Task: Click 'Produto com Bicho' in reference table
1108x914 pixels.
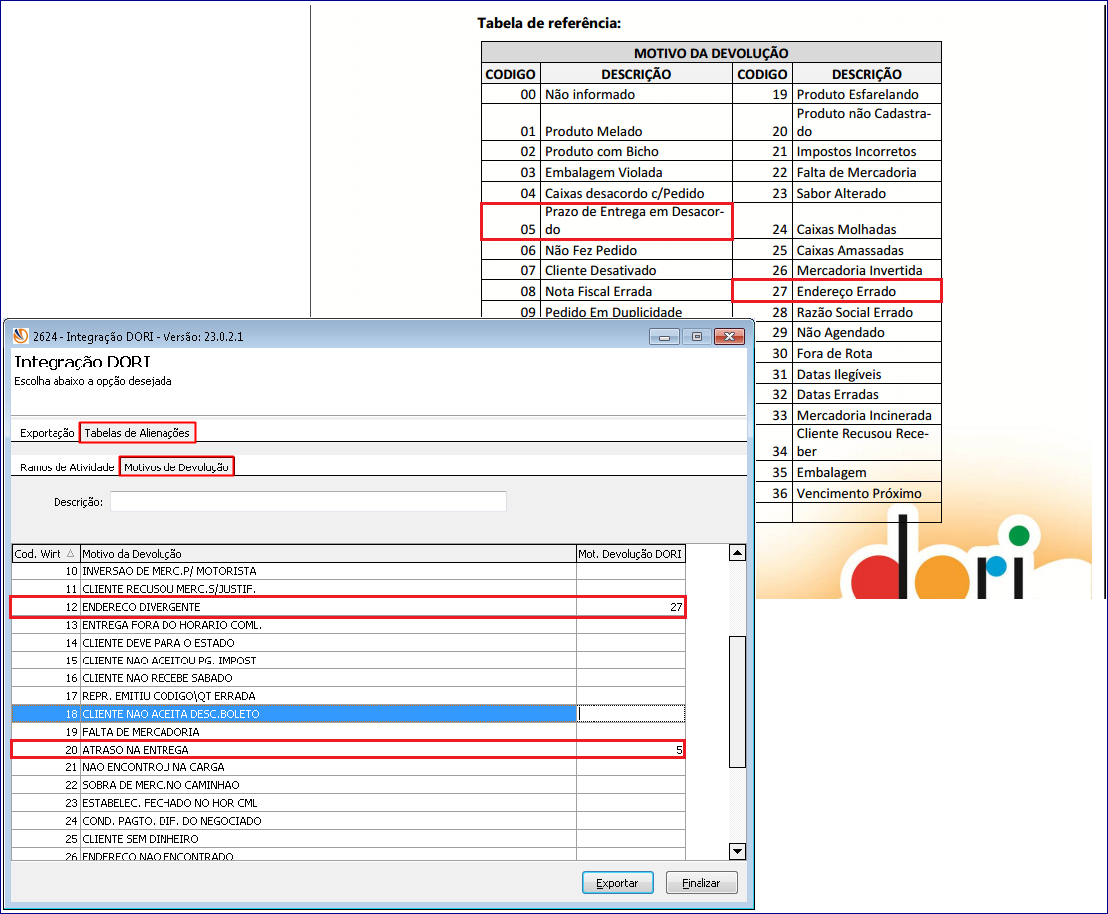Action: (x=601, y=151)
